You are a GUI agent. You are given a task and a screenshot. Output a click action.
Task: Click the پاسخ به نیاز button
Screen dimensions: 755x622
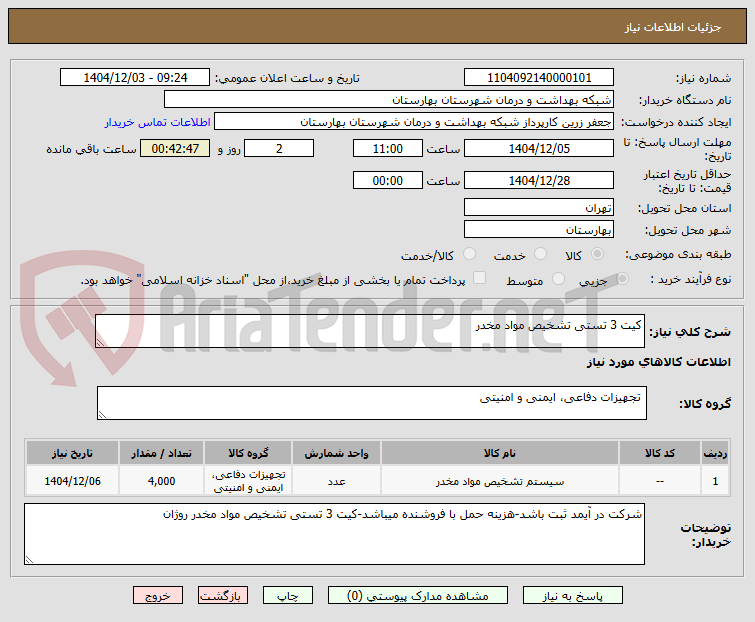click(573, 596)
